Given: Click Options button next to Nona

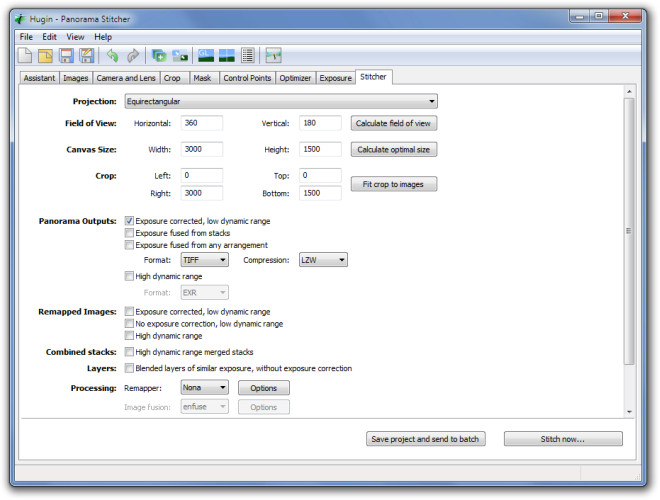Looking at the screenshot, I should [x=263, y=388].
